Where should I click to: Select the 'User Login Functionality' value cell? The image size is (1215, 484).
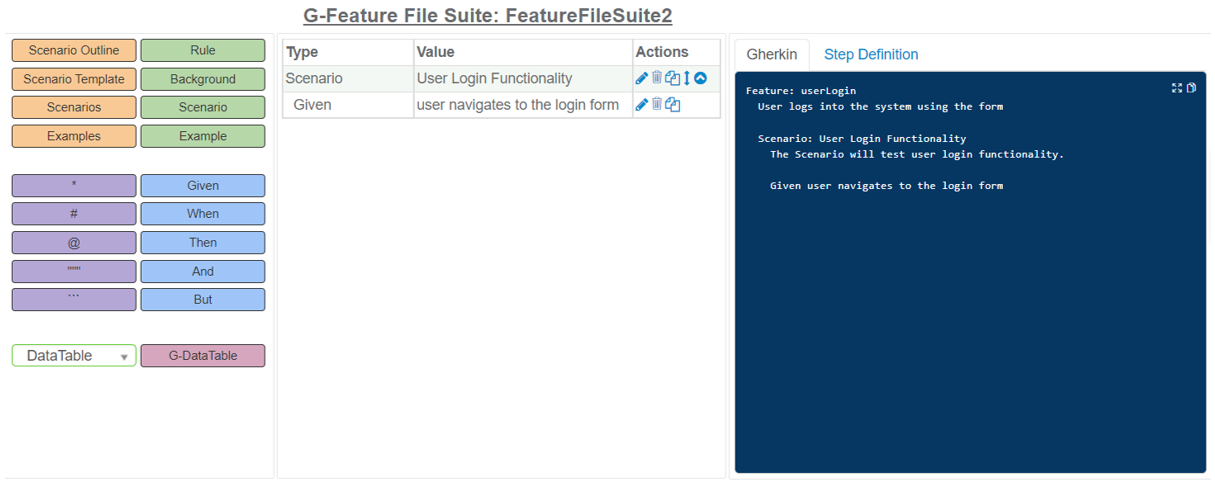tap(523, 78)
